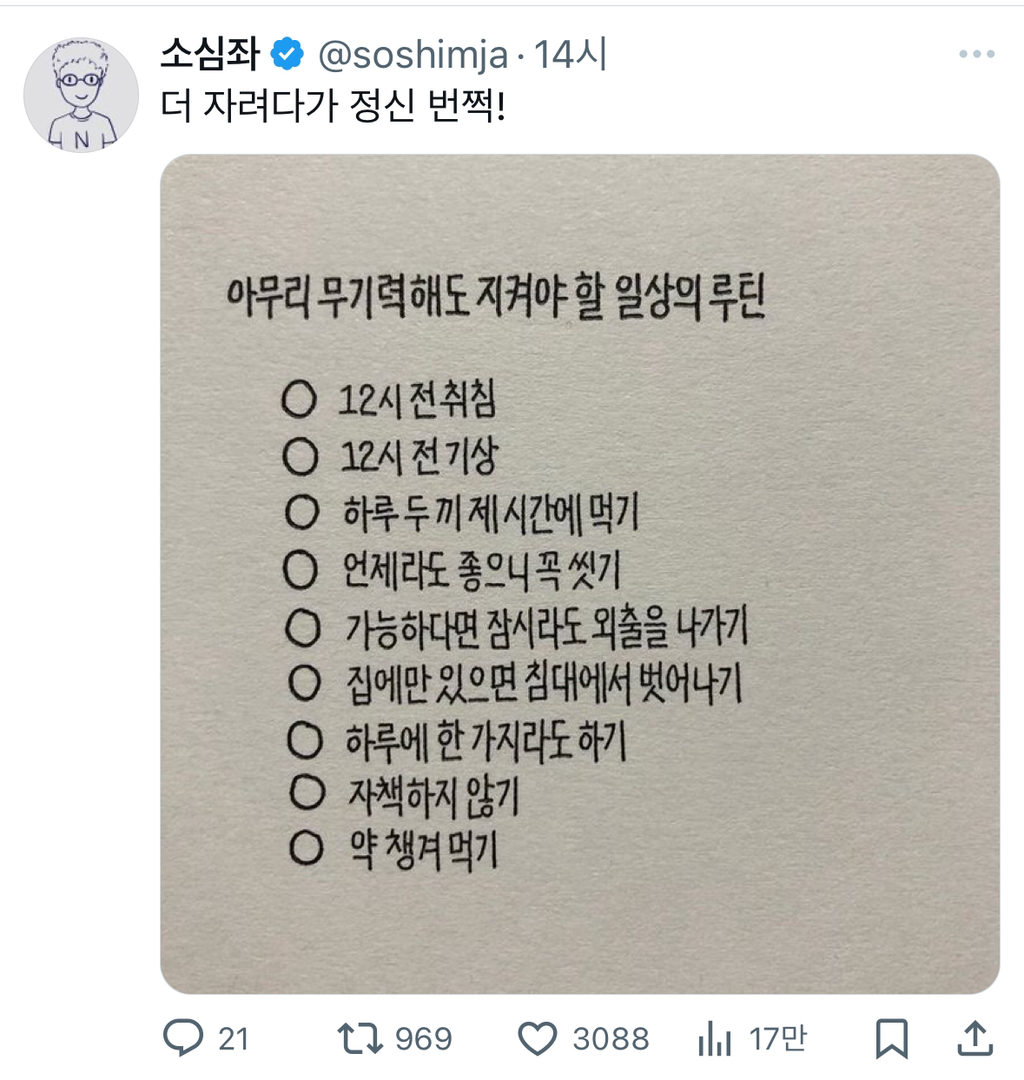Like the post with heart icon
1024x1080 pixels.
coord(540,1039)
